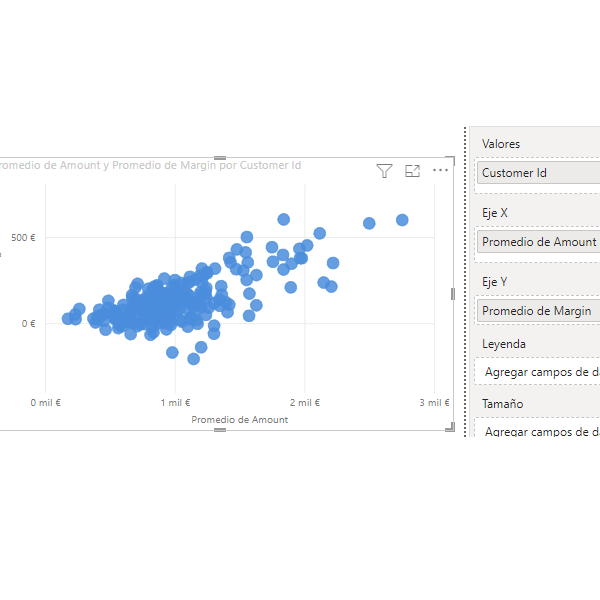Click the bottom-middle resize handle of the visual

click(x=220, y=430)
